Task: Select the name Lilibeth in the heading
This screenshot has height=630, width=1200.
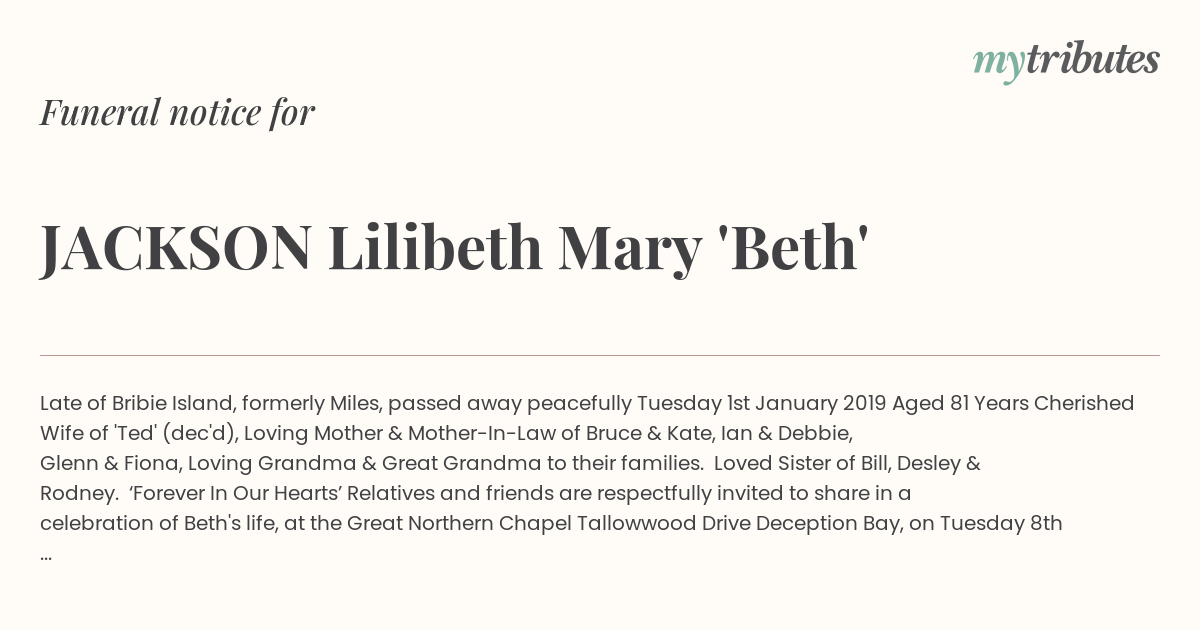Action: [435, 248]
